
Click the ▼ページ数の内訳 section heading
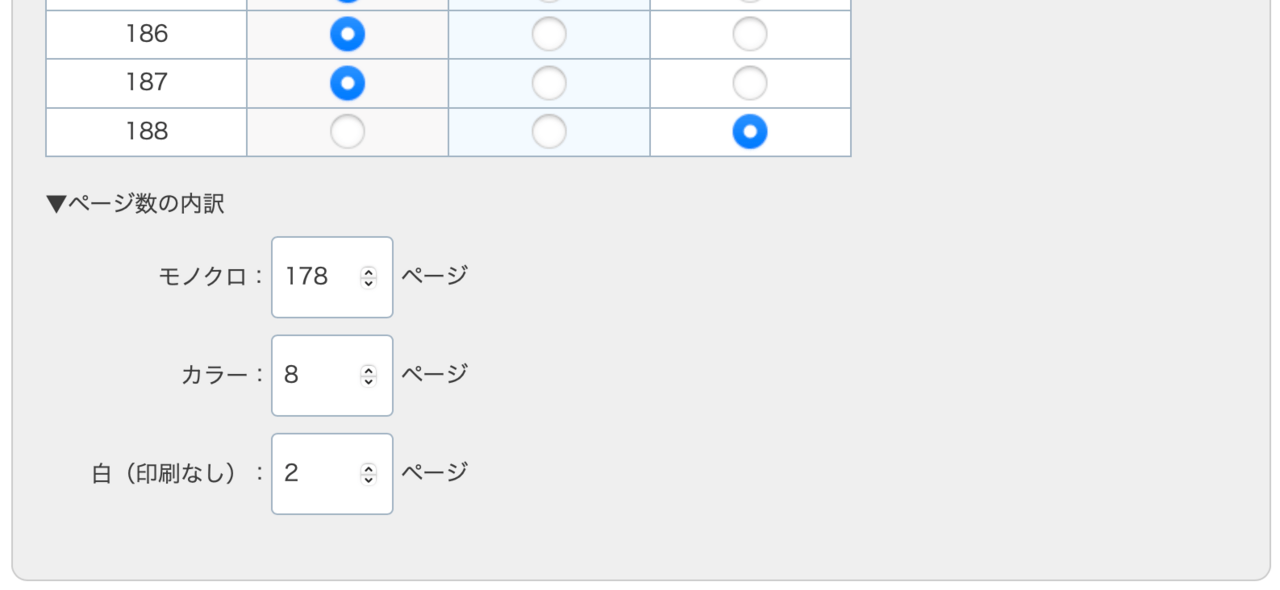click(x=135, y=204)
